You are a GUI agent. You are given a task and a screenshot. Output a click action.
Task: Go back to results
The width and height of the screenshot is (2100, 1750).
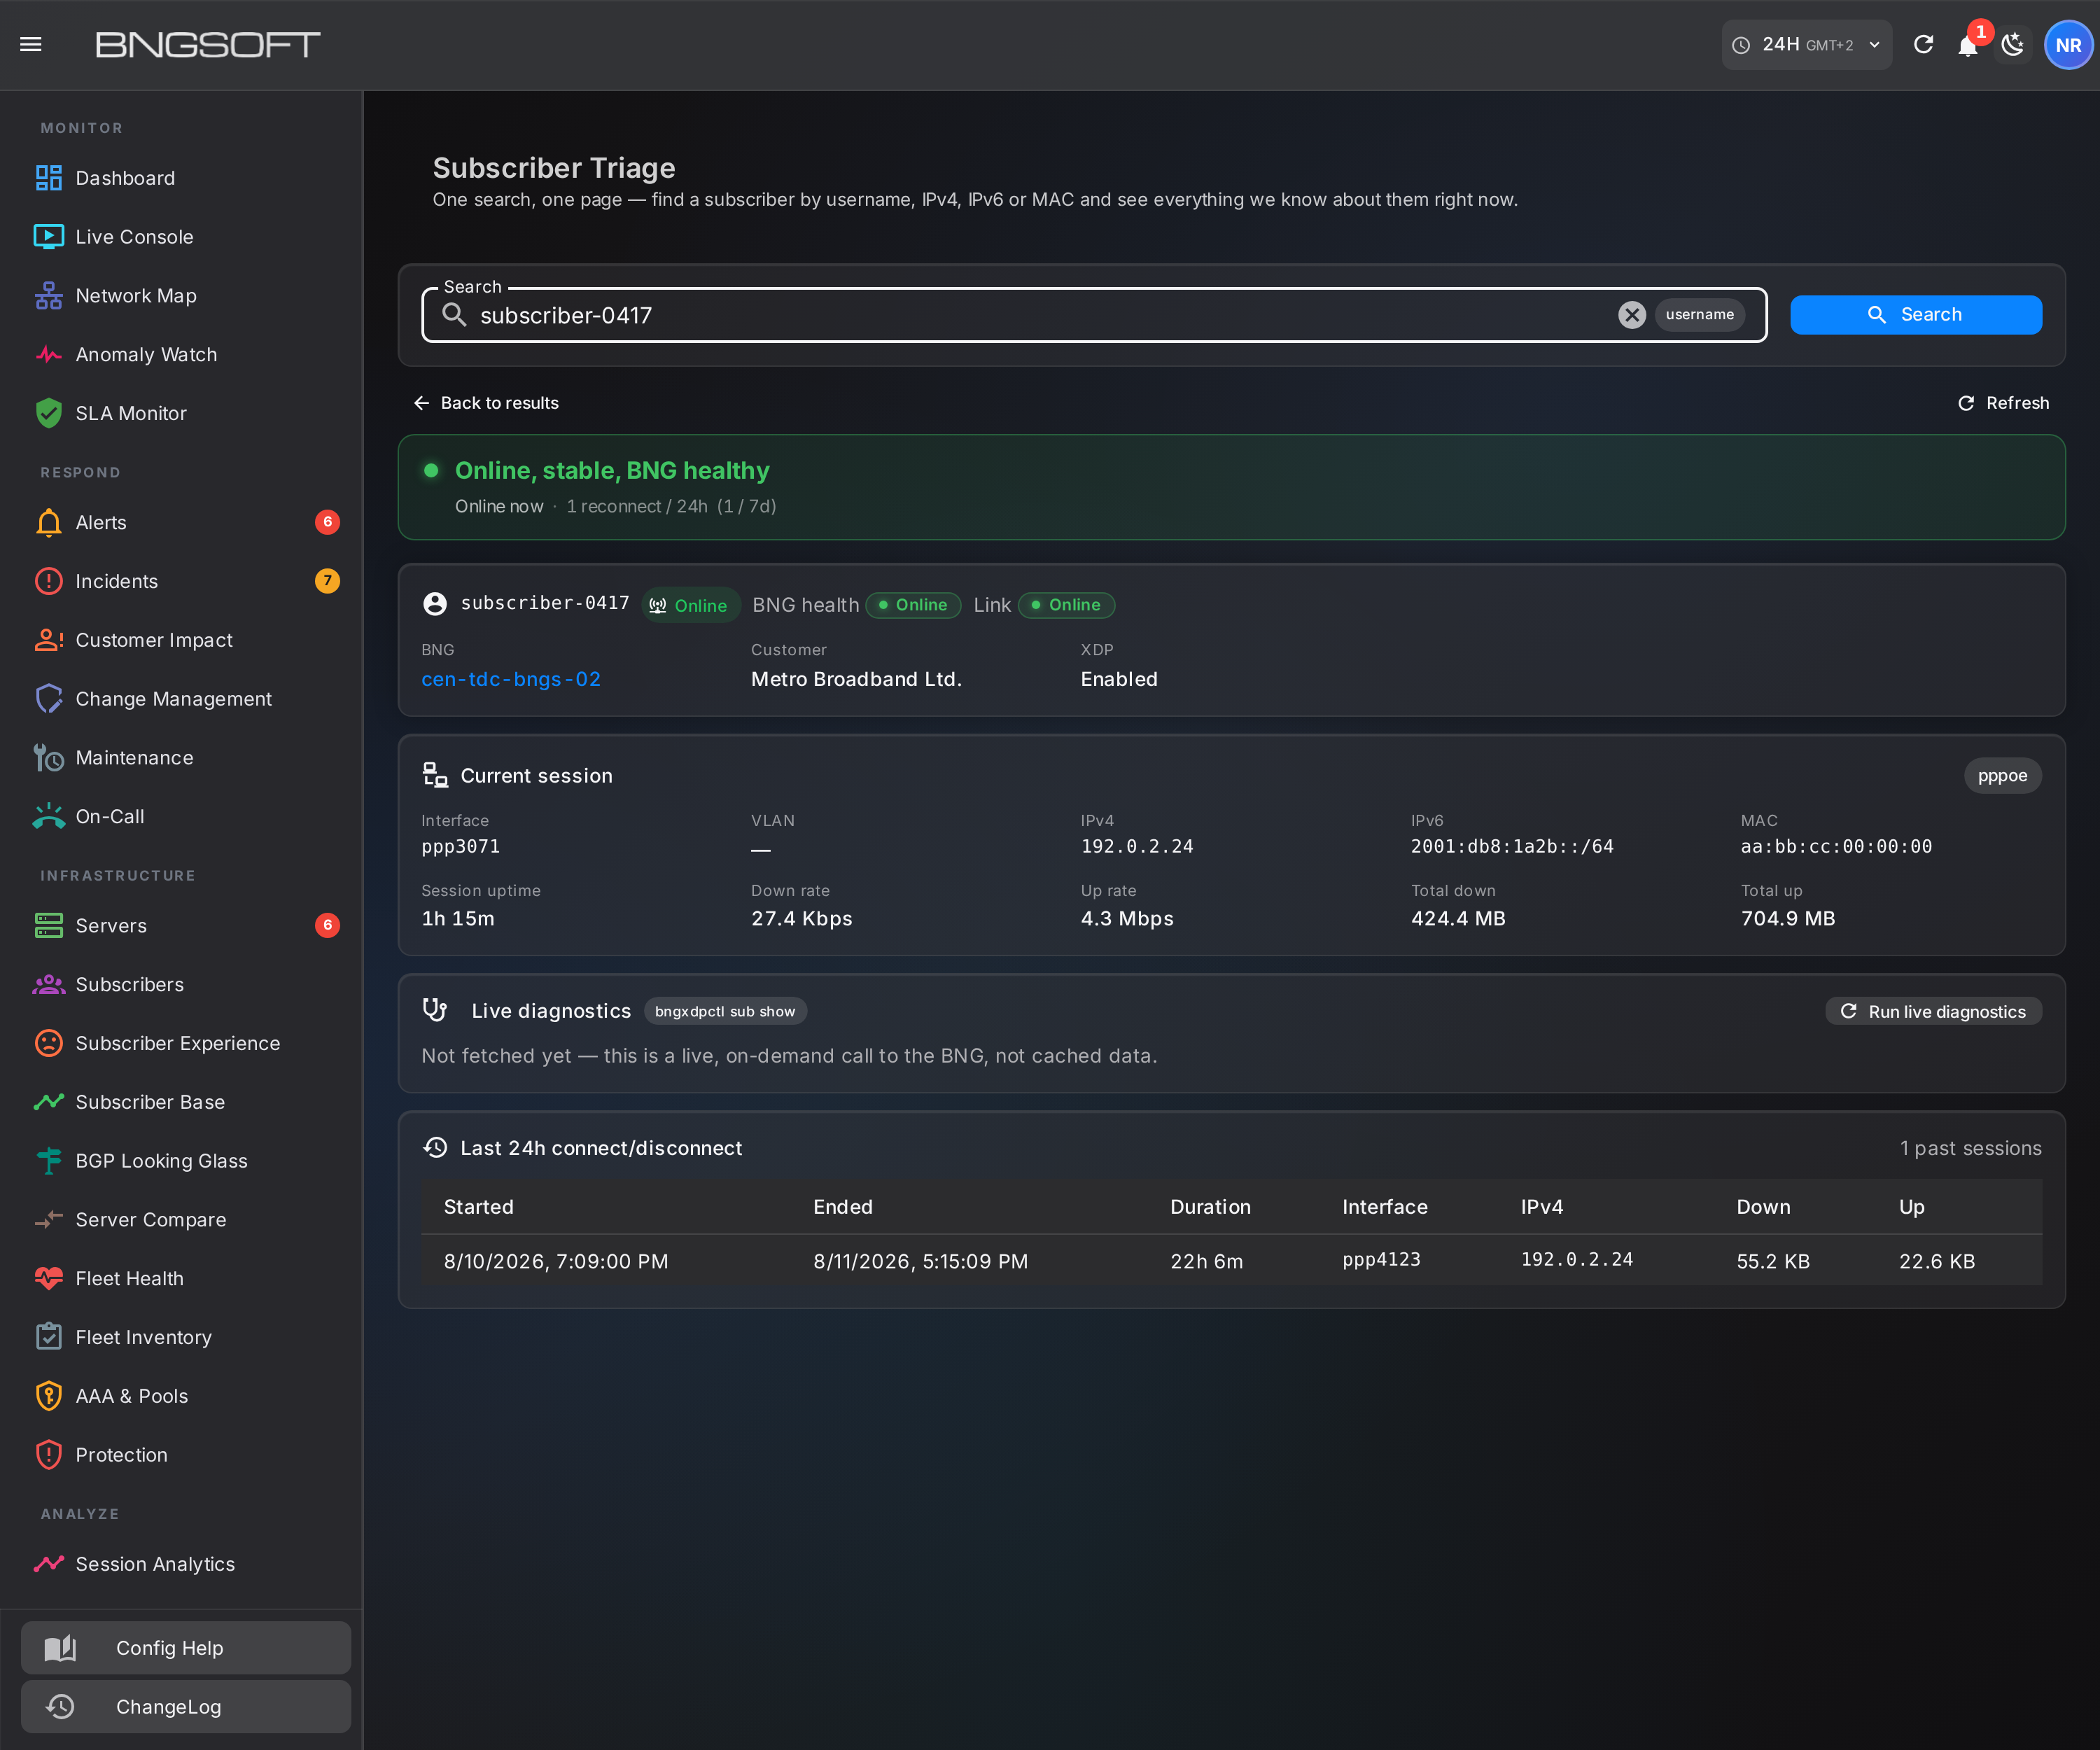[486, 403]
